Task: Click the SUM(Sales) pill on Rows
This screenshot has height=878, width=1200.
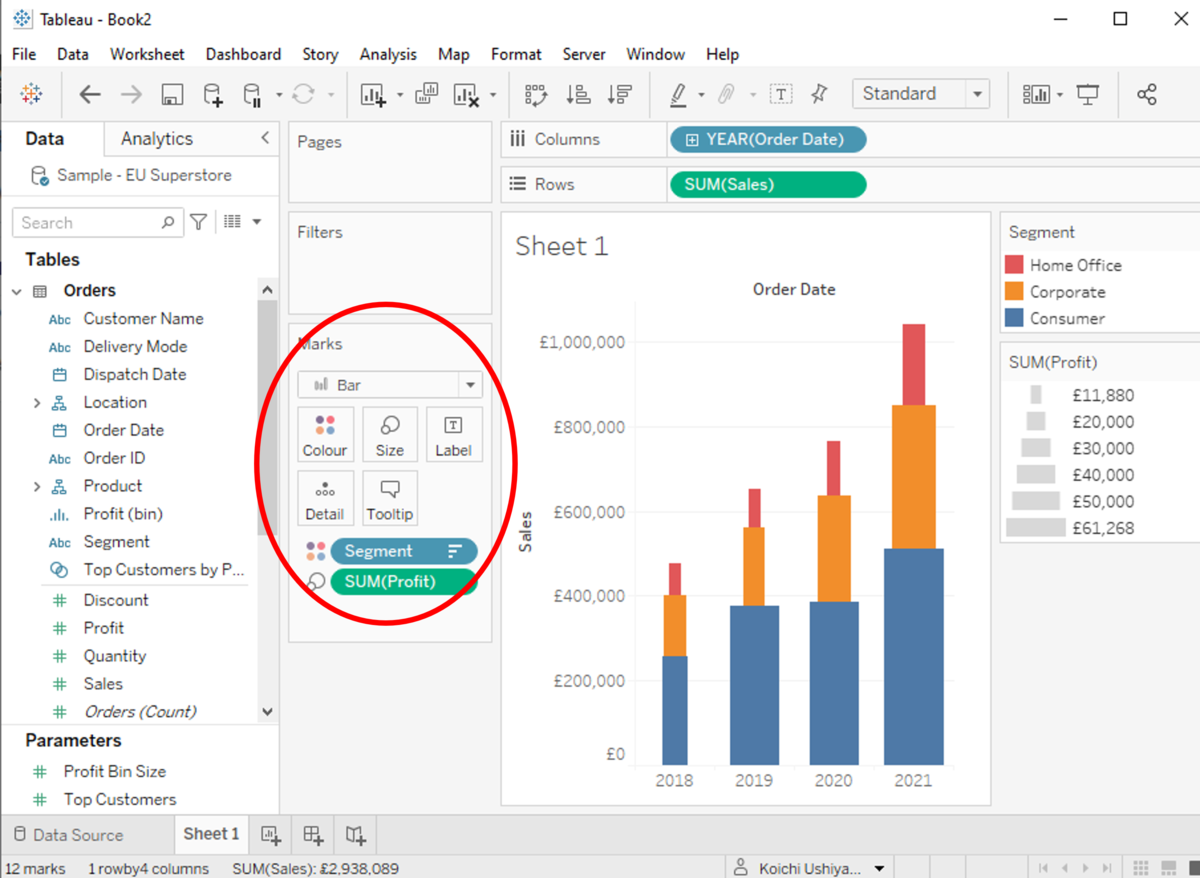Action: [768, 184]
